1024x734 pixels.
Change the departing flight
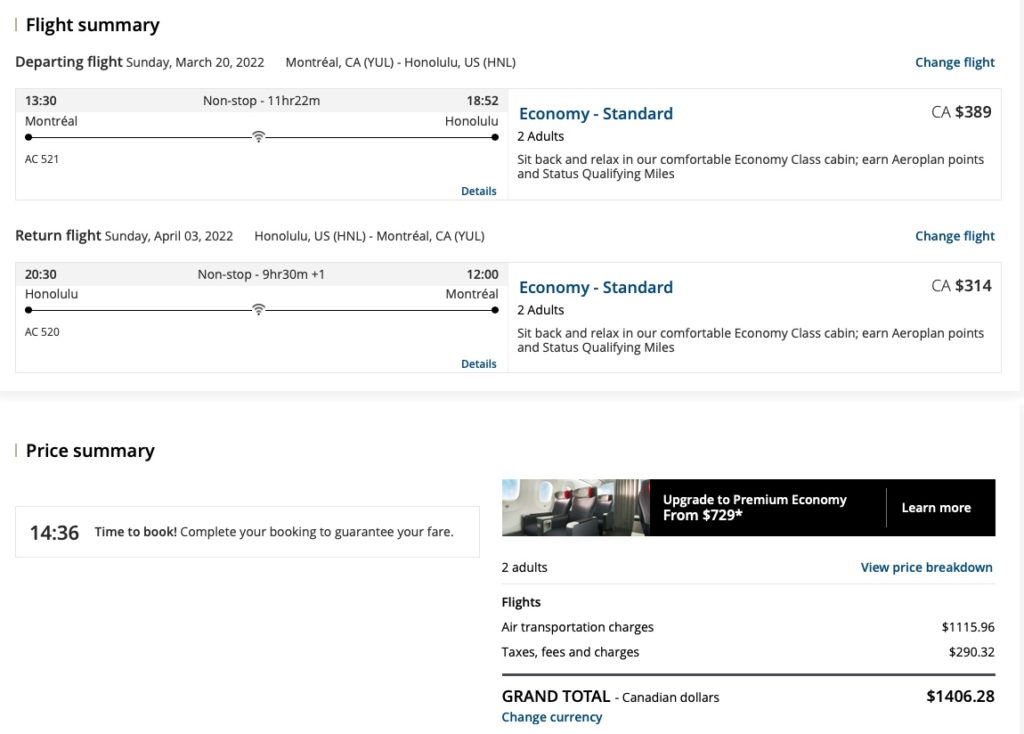coord(954,62)
